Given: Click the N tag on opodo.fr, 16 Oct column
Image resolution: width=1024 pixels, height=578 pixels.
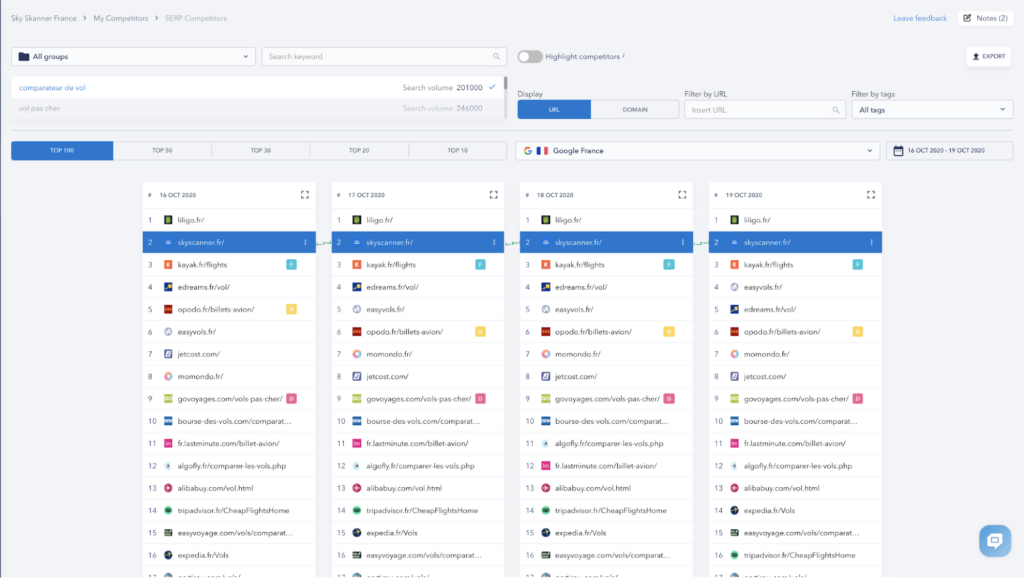Looking at the screenshot, I should tap(291, 309).
